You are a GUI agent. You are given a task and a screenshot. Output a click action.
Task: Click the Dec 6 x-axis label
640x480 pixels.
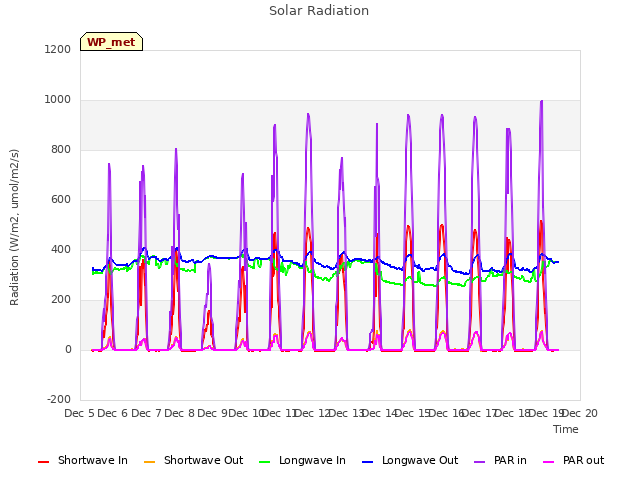click(x=113, y=413)
